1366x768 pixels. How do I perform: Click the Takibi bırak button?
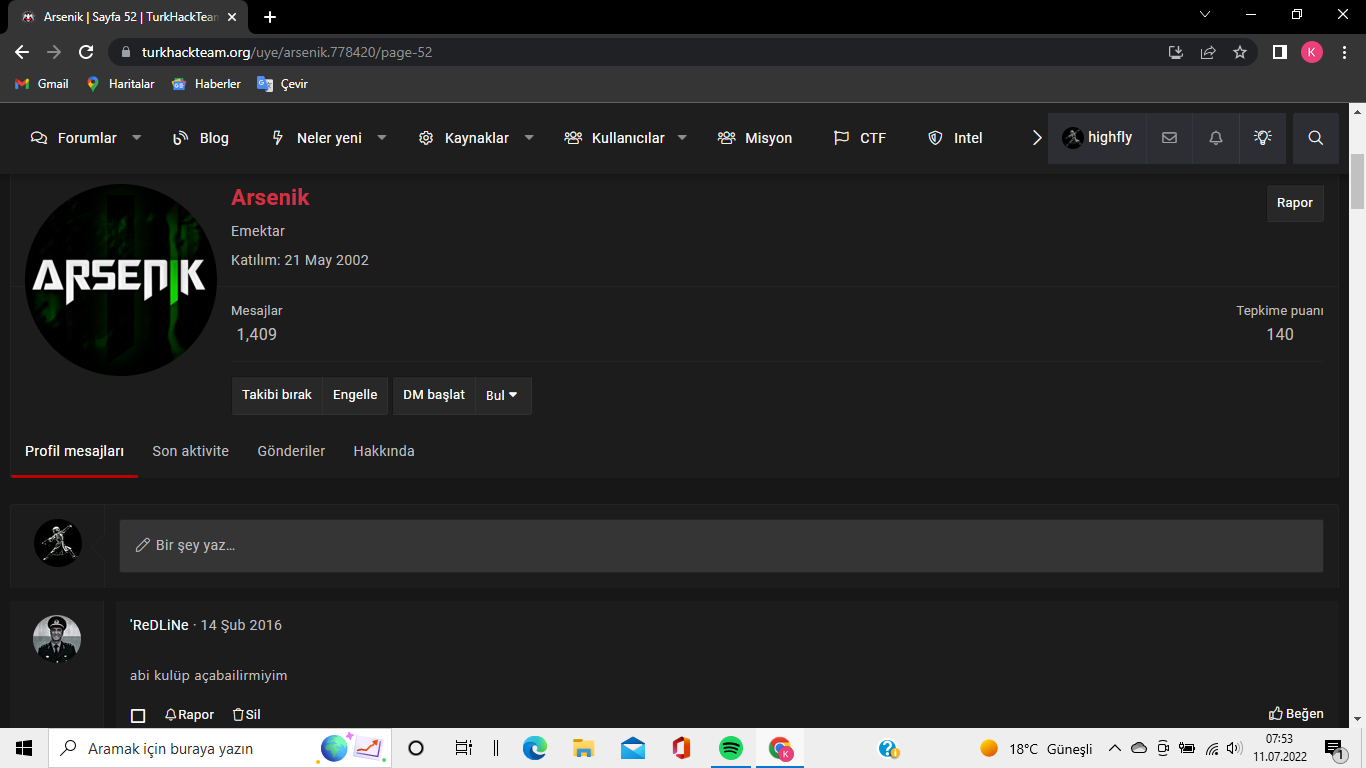(x=277, y=395)
